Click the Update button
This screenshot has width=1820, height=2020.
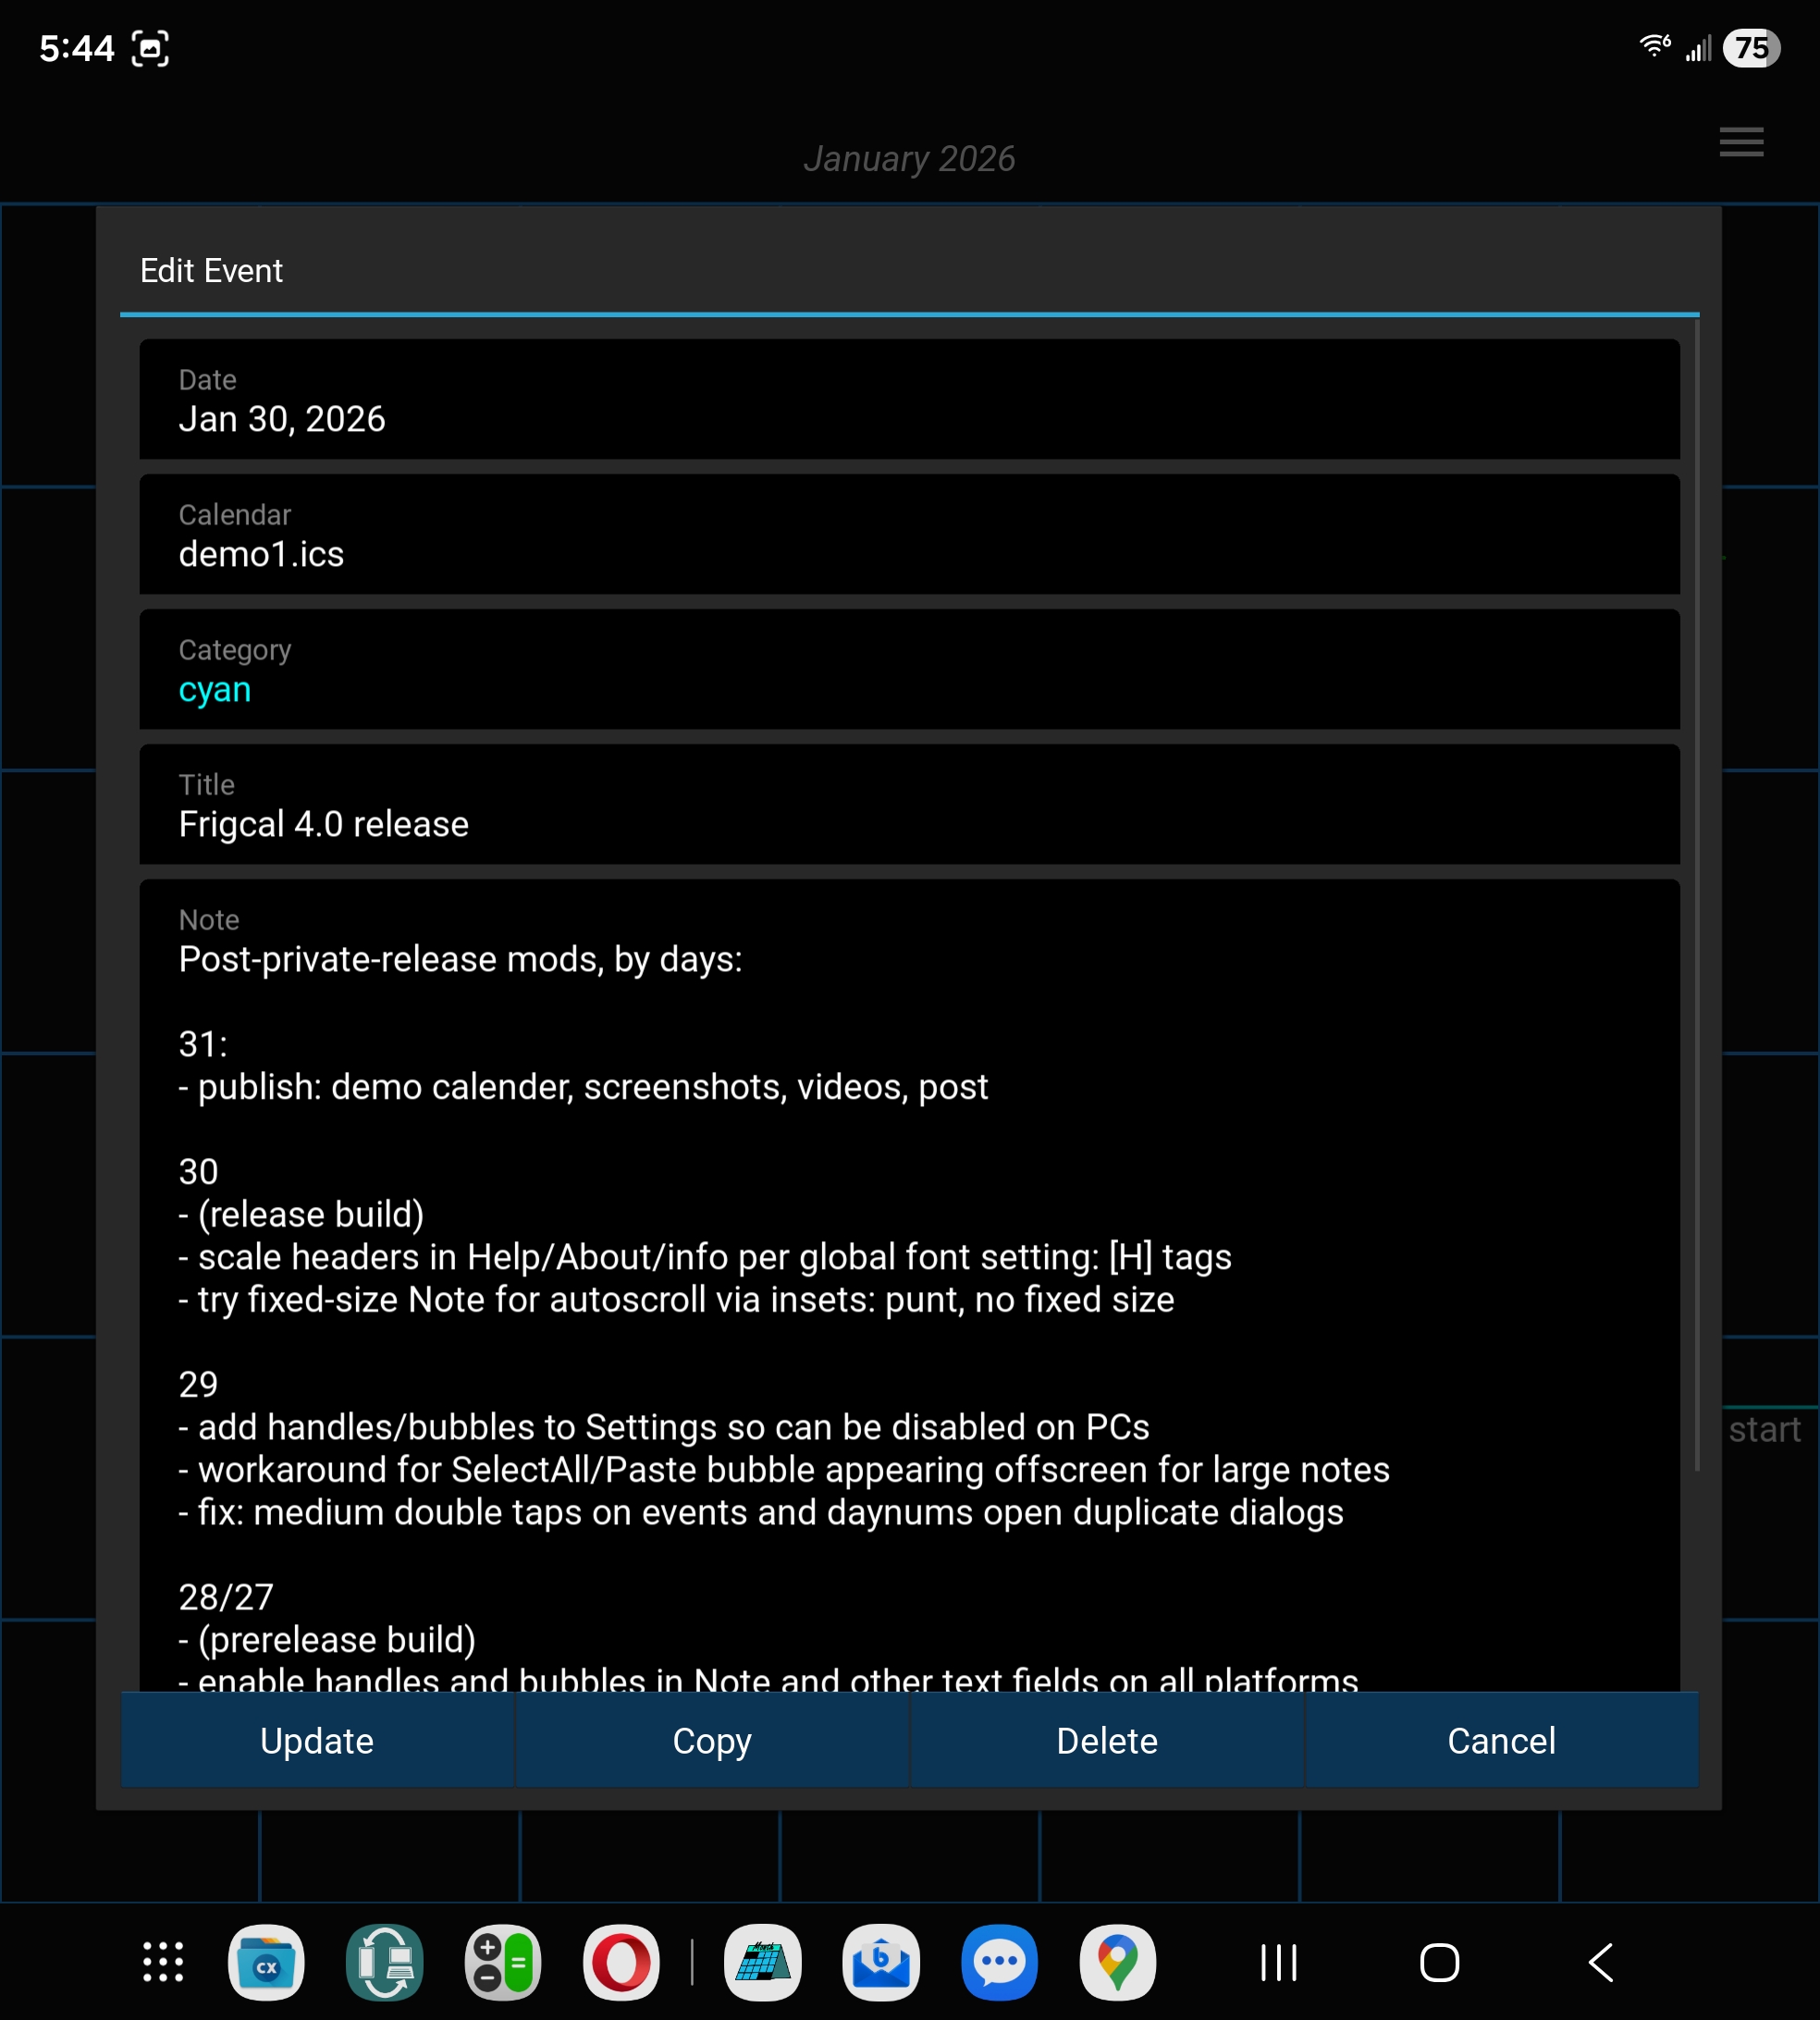pyautogui.click(x=317, y=1741)
